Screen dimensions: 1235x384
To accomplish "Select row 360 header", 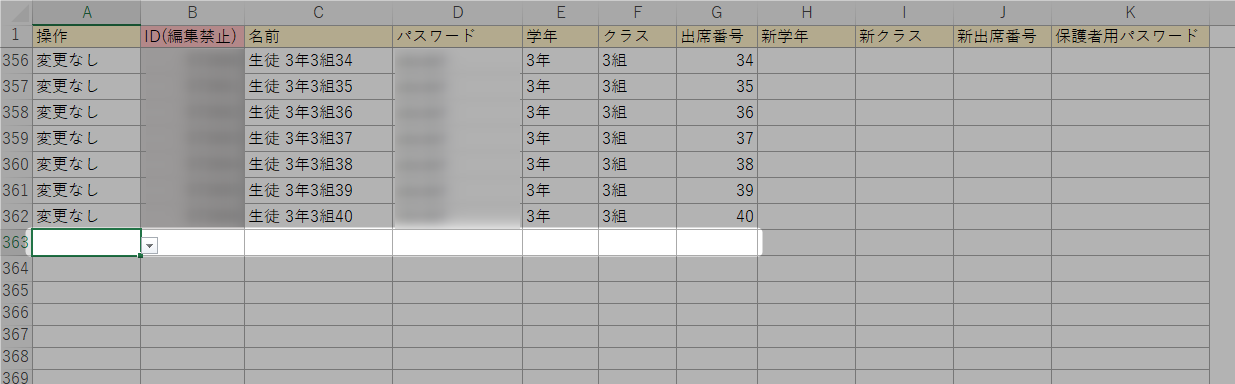I will [16, 164].
